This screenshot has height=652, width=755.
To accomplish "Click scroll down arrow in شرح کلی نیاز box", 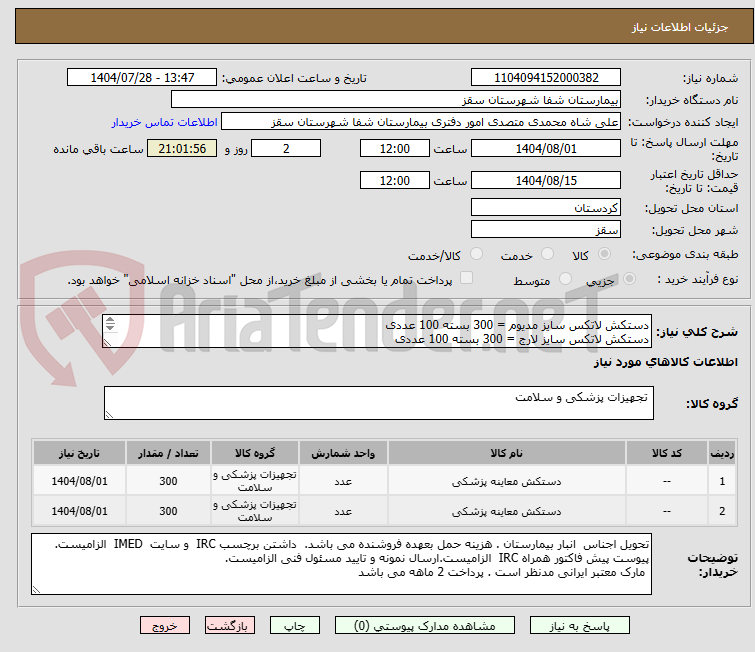I will 110,327.
